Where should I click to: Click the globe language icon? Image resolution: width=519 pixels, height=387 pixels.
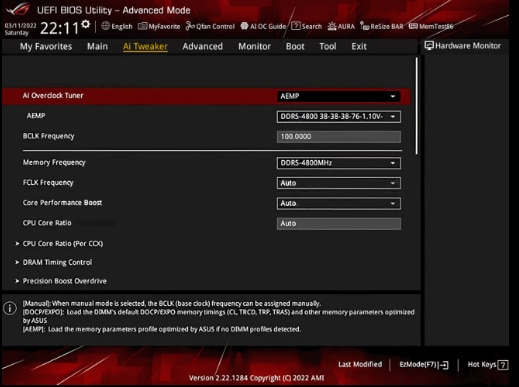(x=105, y=26)
